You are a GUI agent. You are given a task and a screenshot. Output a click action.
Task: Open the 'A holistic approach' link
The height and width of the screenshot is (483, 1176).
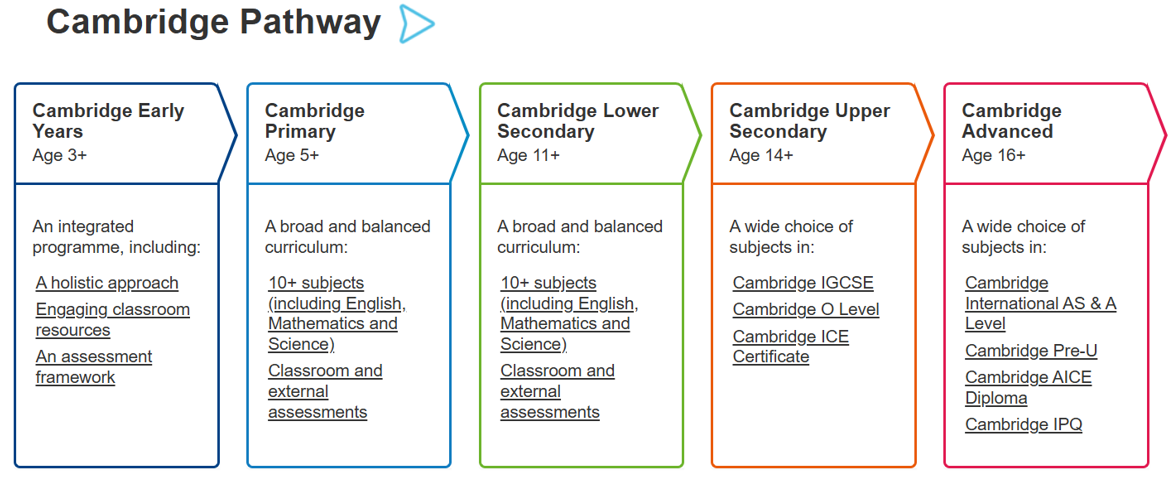(x=107, y=283)
